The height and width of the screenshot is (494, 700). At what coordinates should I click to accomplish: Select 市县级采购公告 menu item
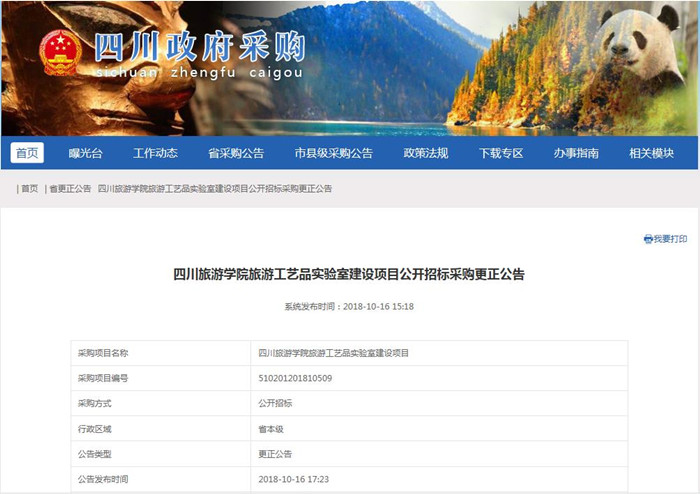[333, 153]
